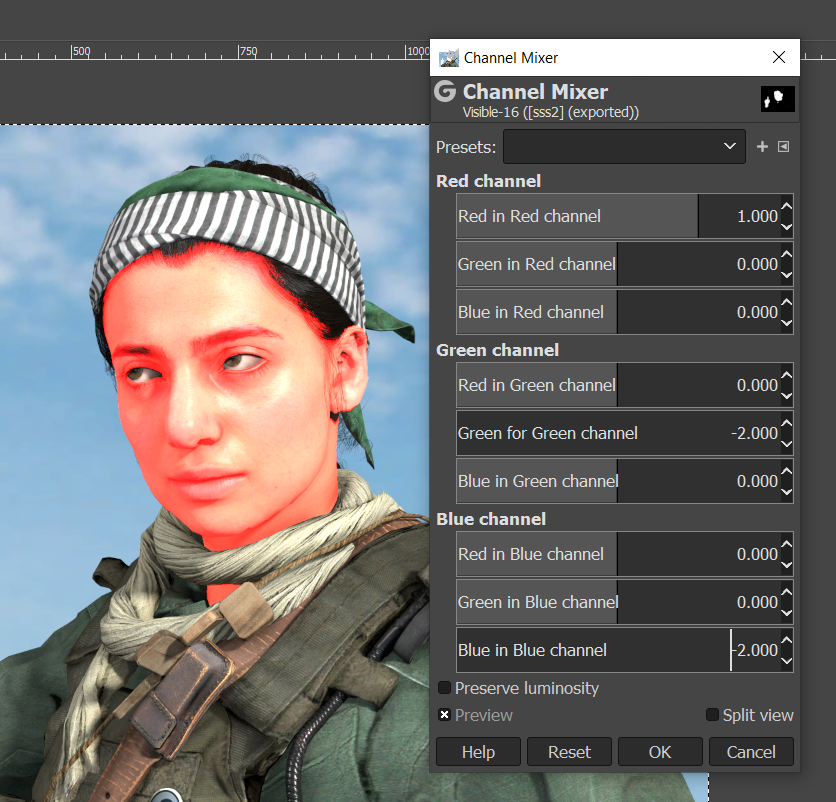Viewport: 836px width, 802px height.
Task: Increase the Green in Red channel value
Action: coord(787,253)
